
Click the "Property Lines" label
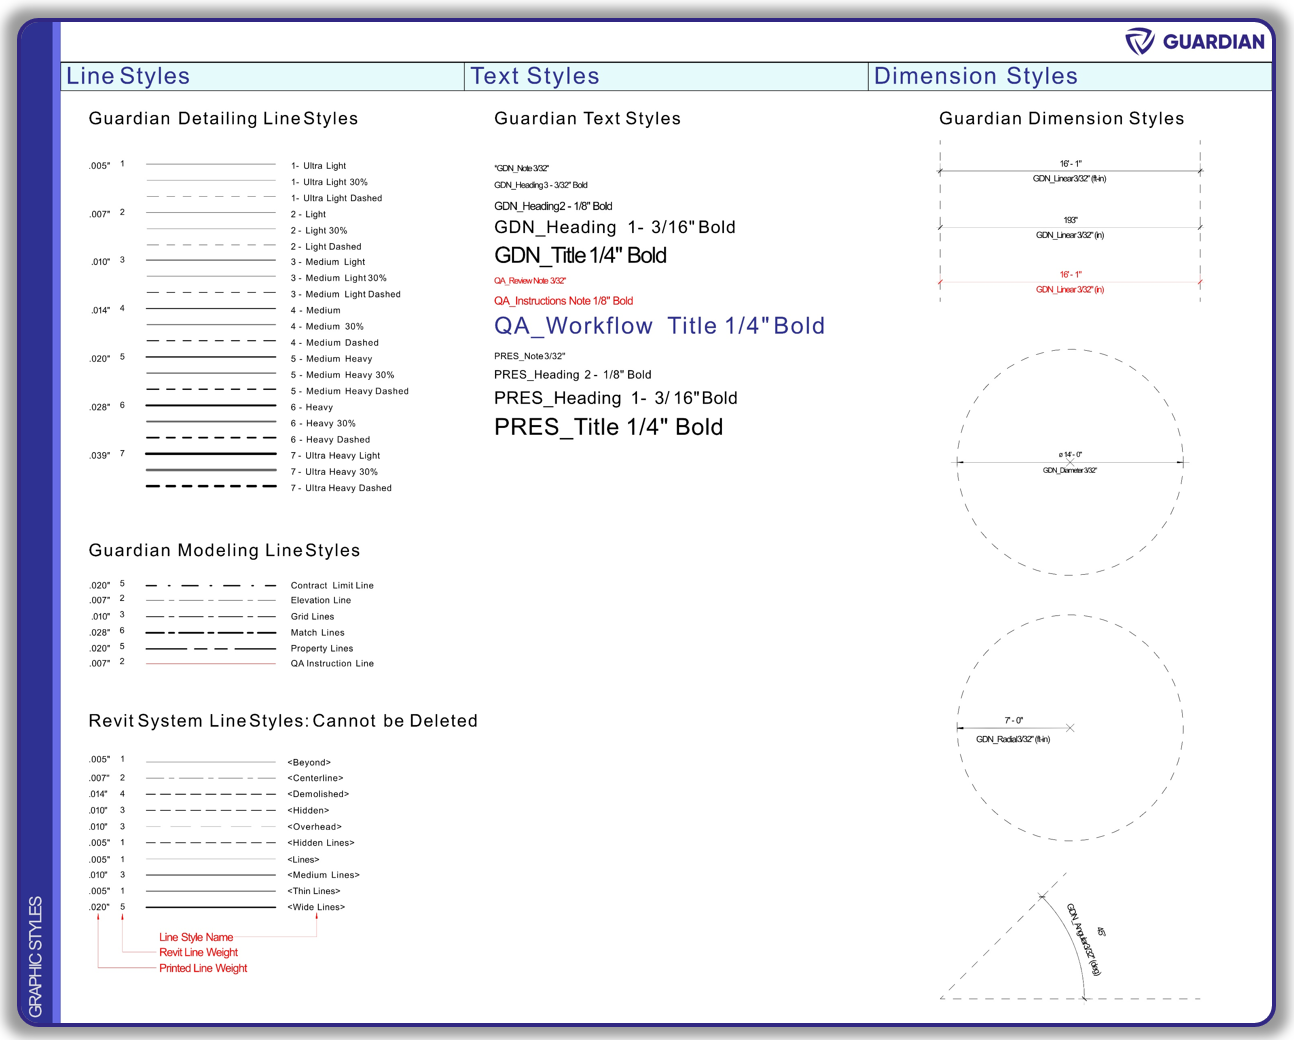pos(322,649)
